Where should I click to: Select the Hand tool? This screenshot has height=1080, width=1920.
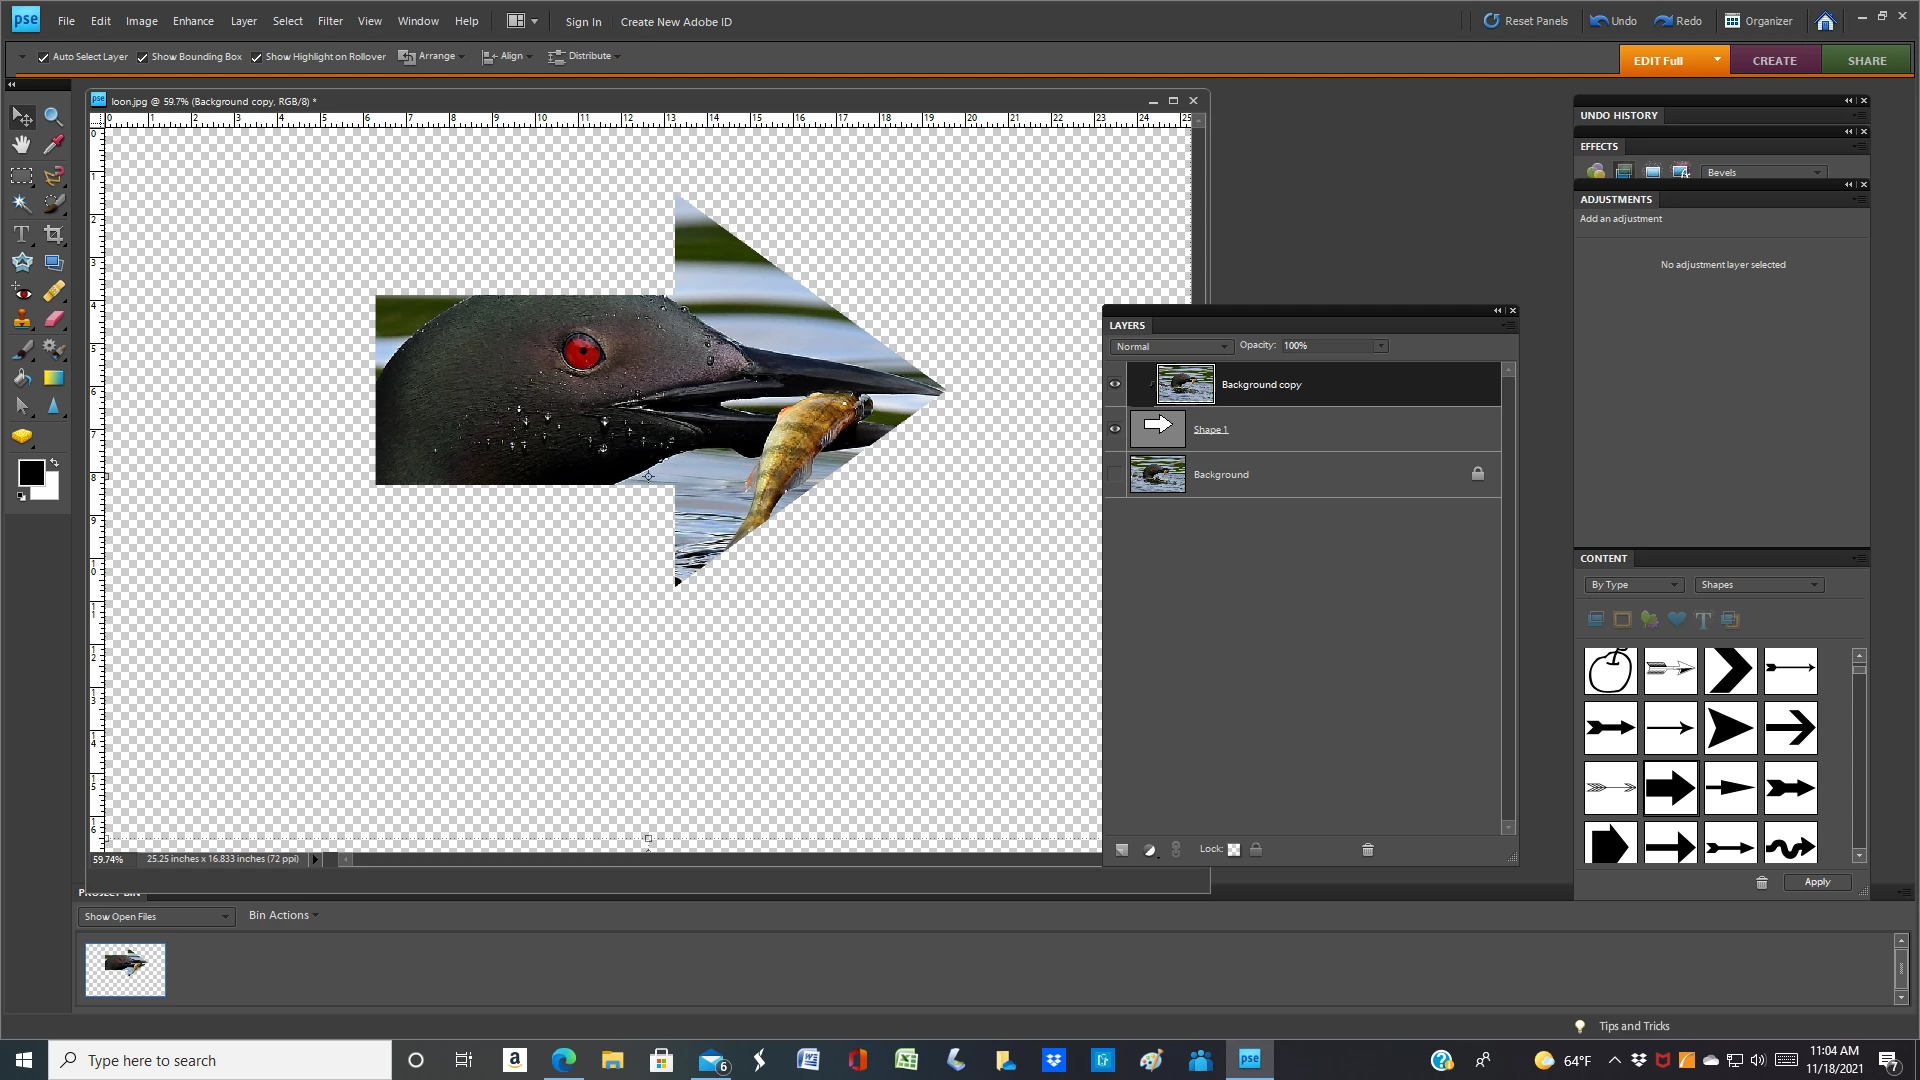point(21,145)
